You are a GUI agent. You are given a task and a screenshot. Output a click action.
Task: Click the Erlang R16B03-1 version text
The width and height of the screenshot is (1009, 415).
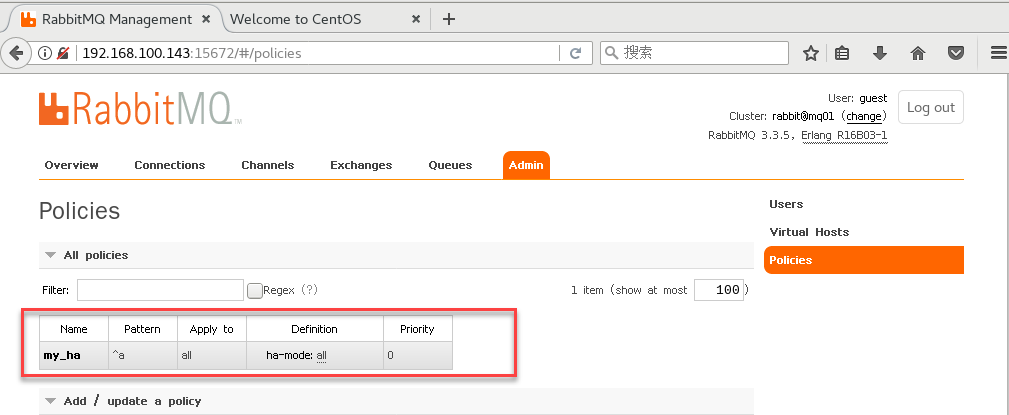(x=844, y=136)
